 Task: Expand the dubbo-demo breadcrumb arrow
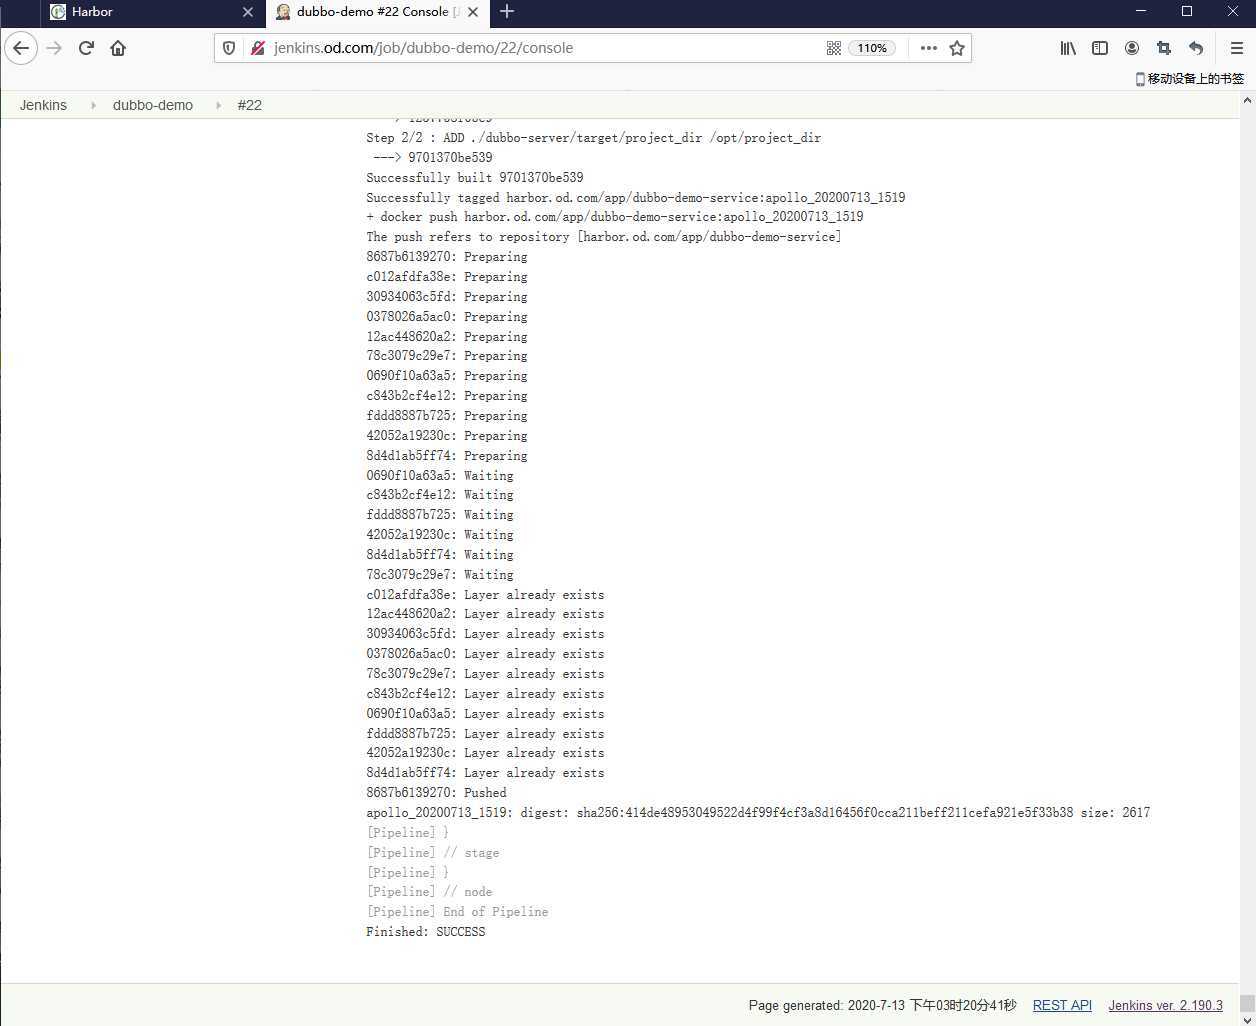(218, 105)
